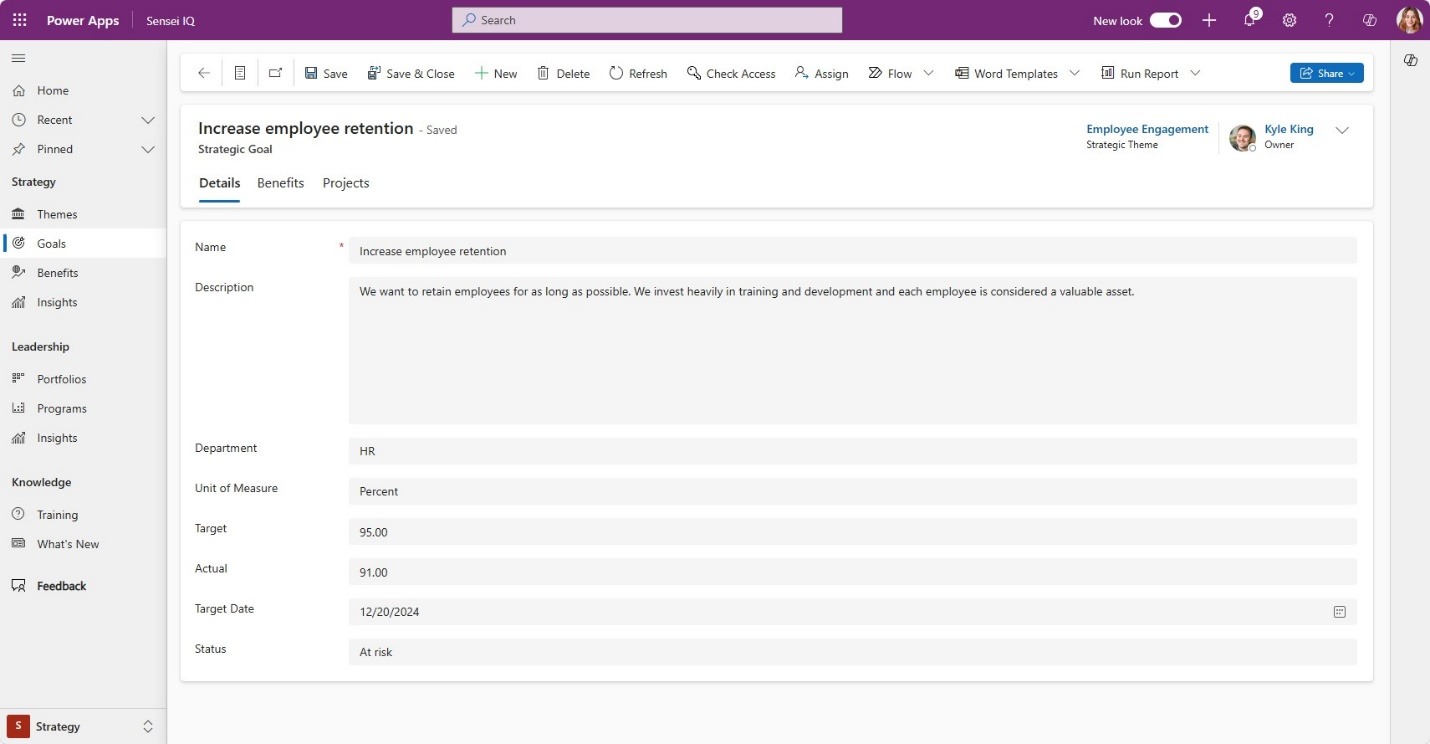Assign the record to another user
This screenshot has width=1430, height=744.
point(821,73)
